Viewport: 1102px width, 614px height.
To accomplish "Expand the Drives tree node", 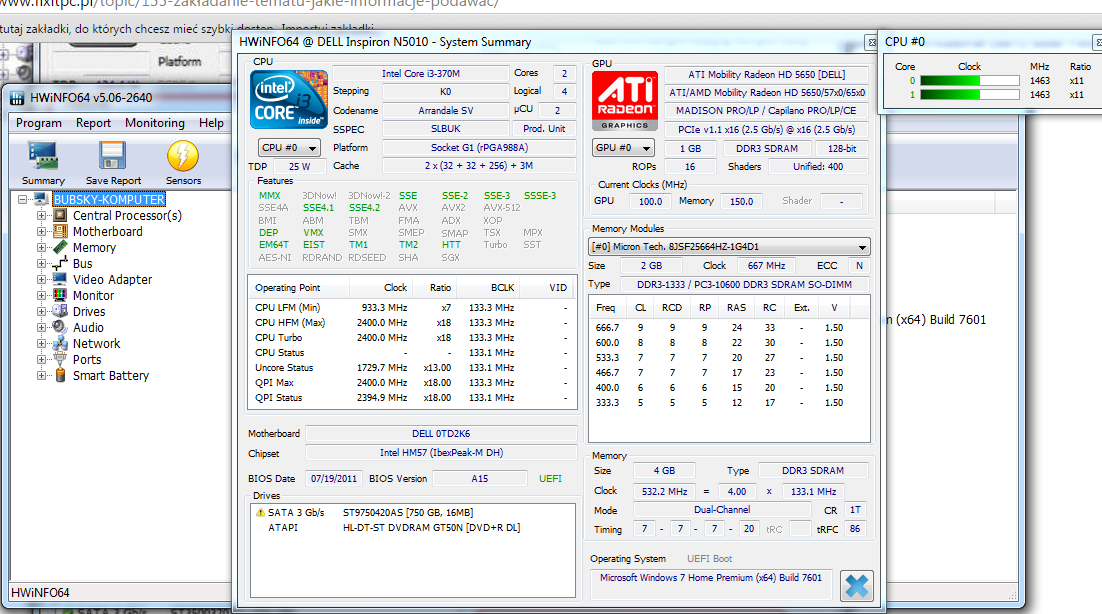I will pyautogui.click(x=41, y=311).
